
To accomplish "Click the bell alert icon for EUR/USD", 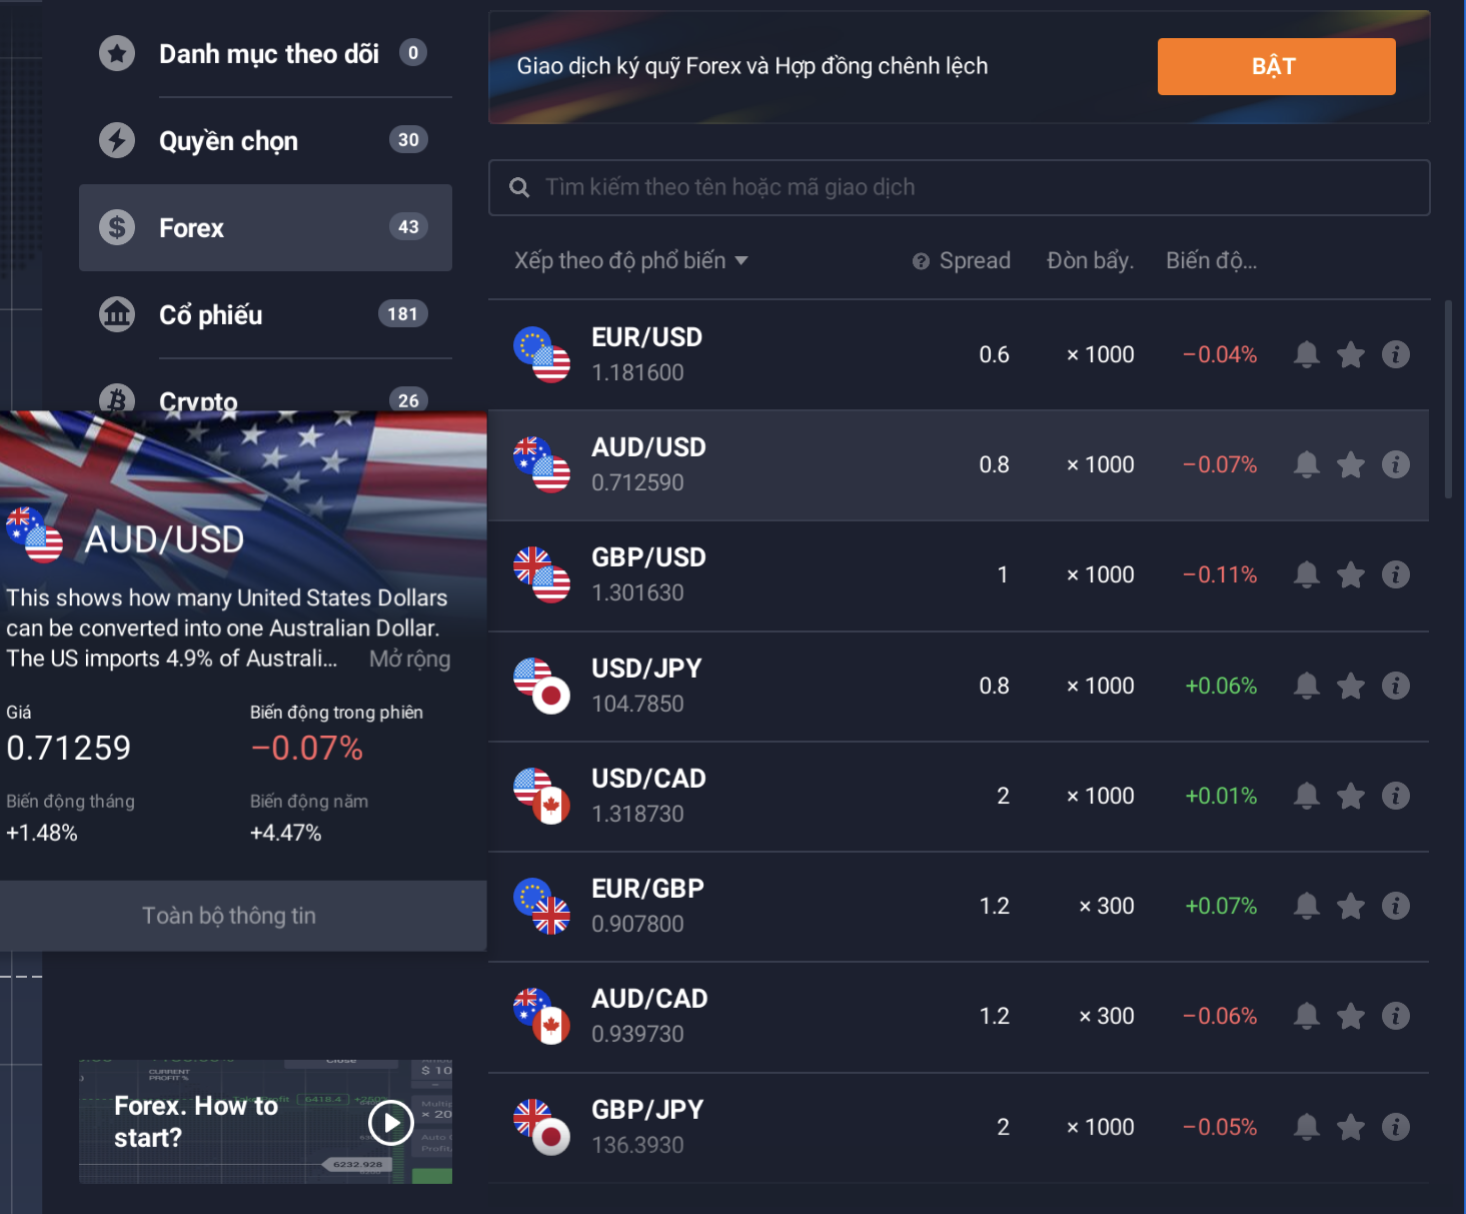I will (1306, 354).
